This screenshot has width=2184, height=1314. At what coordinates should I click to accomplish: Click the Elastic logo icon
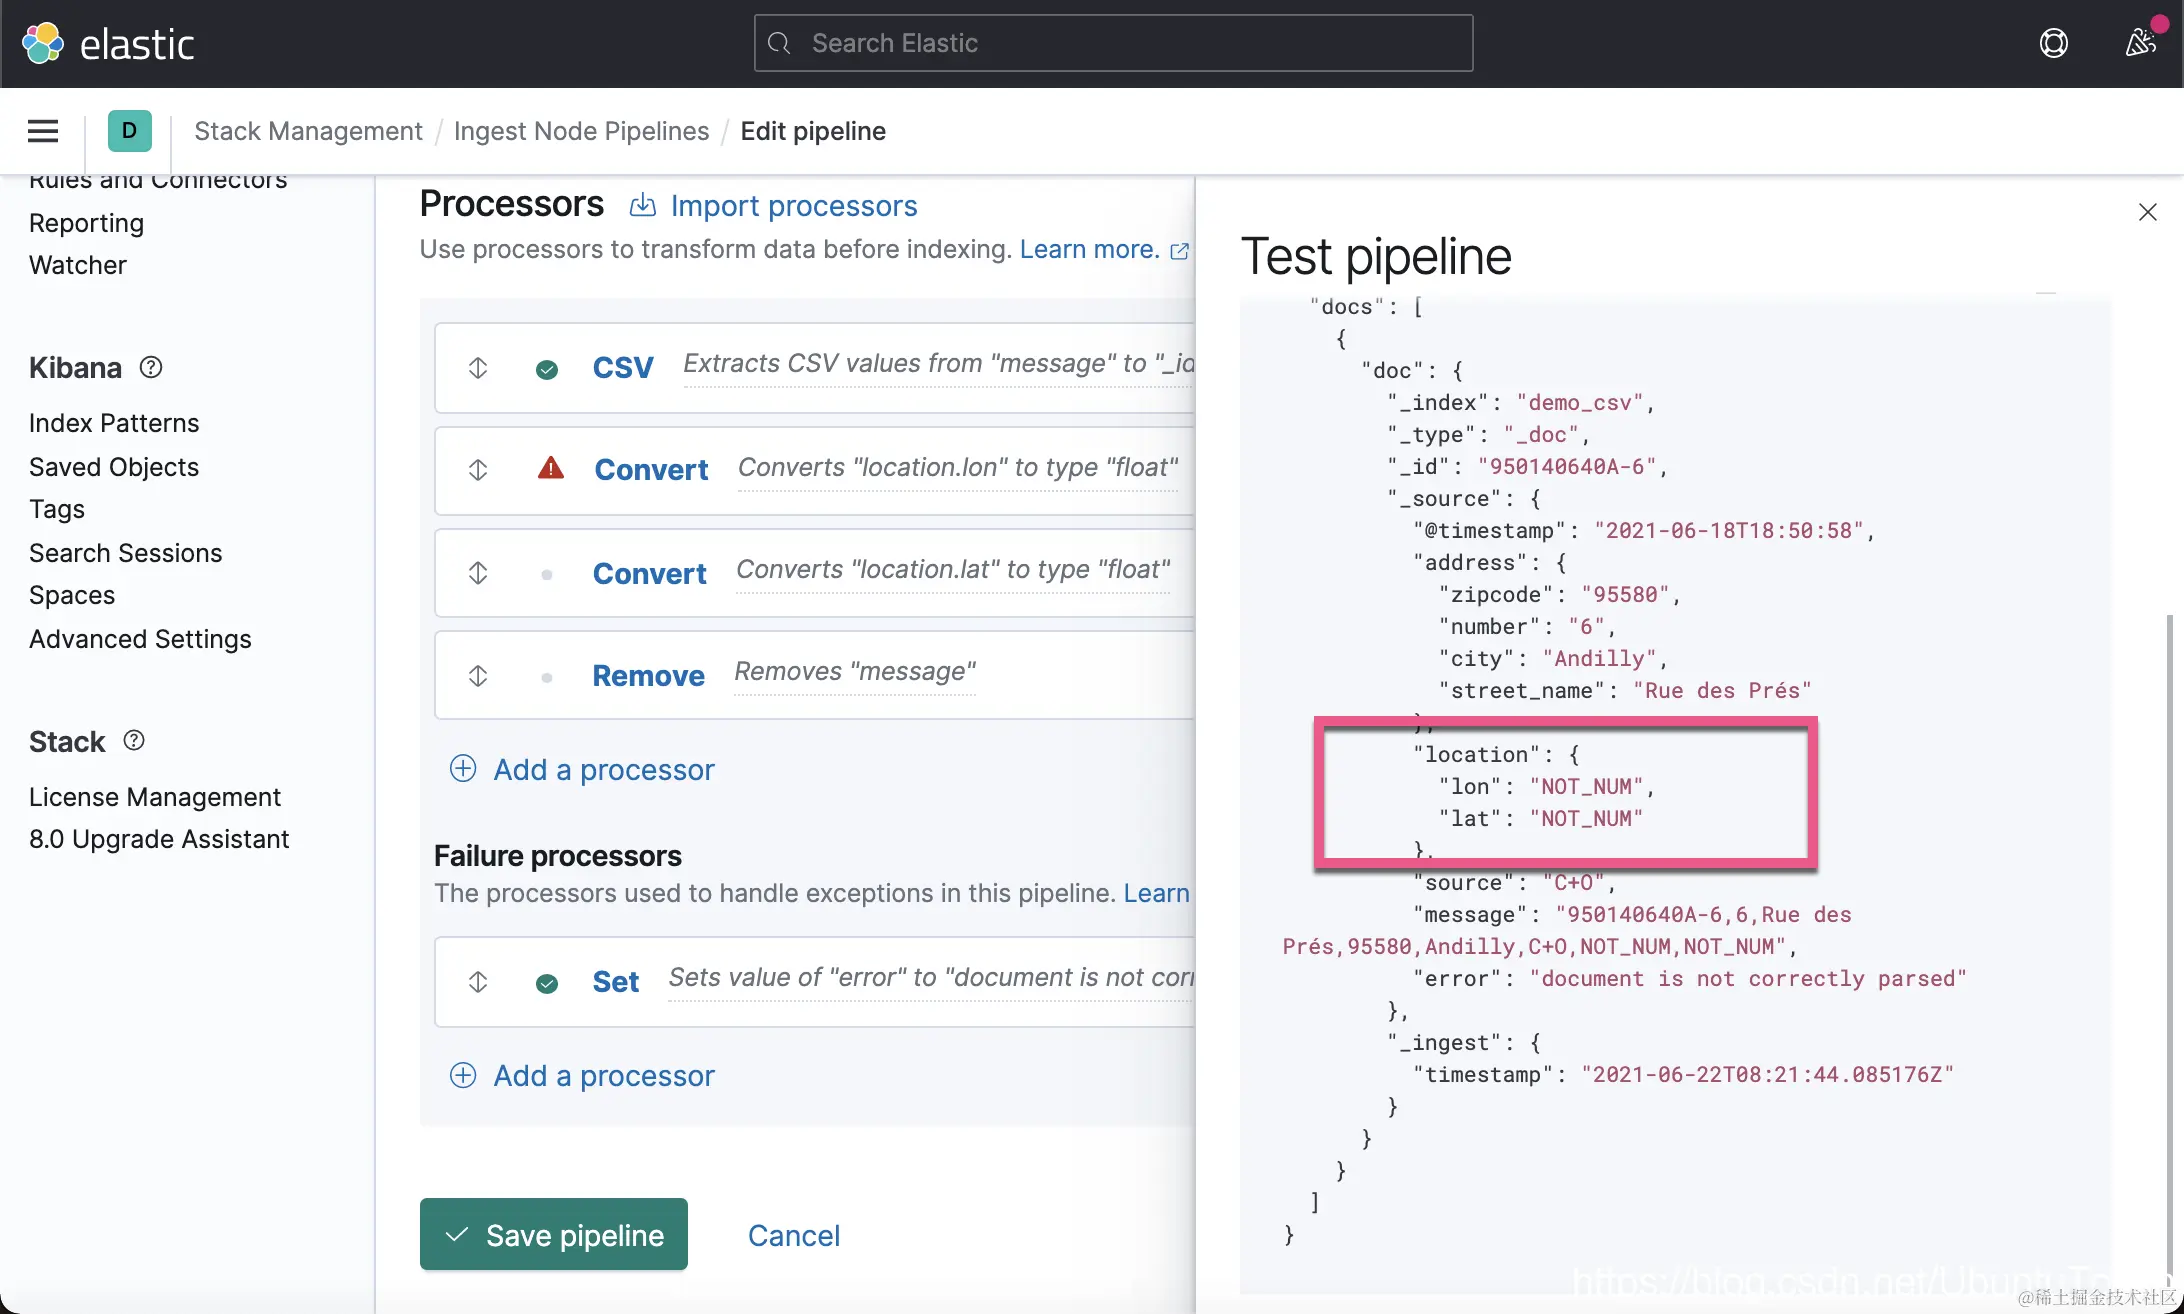tap(42, 43)
